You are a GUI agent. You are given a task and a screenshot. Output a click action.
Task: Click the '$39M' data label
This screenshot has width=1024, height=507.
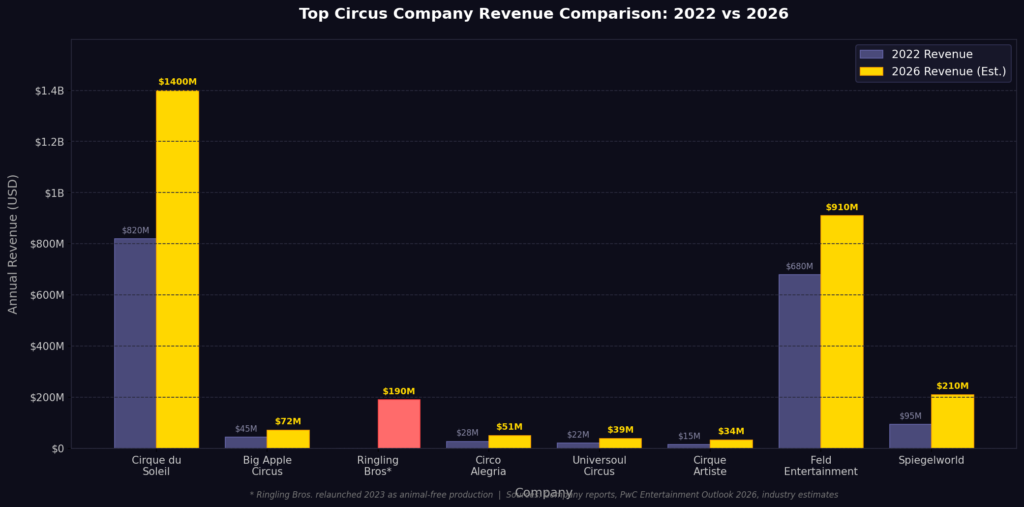(620, 430)
